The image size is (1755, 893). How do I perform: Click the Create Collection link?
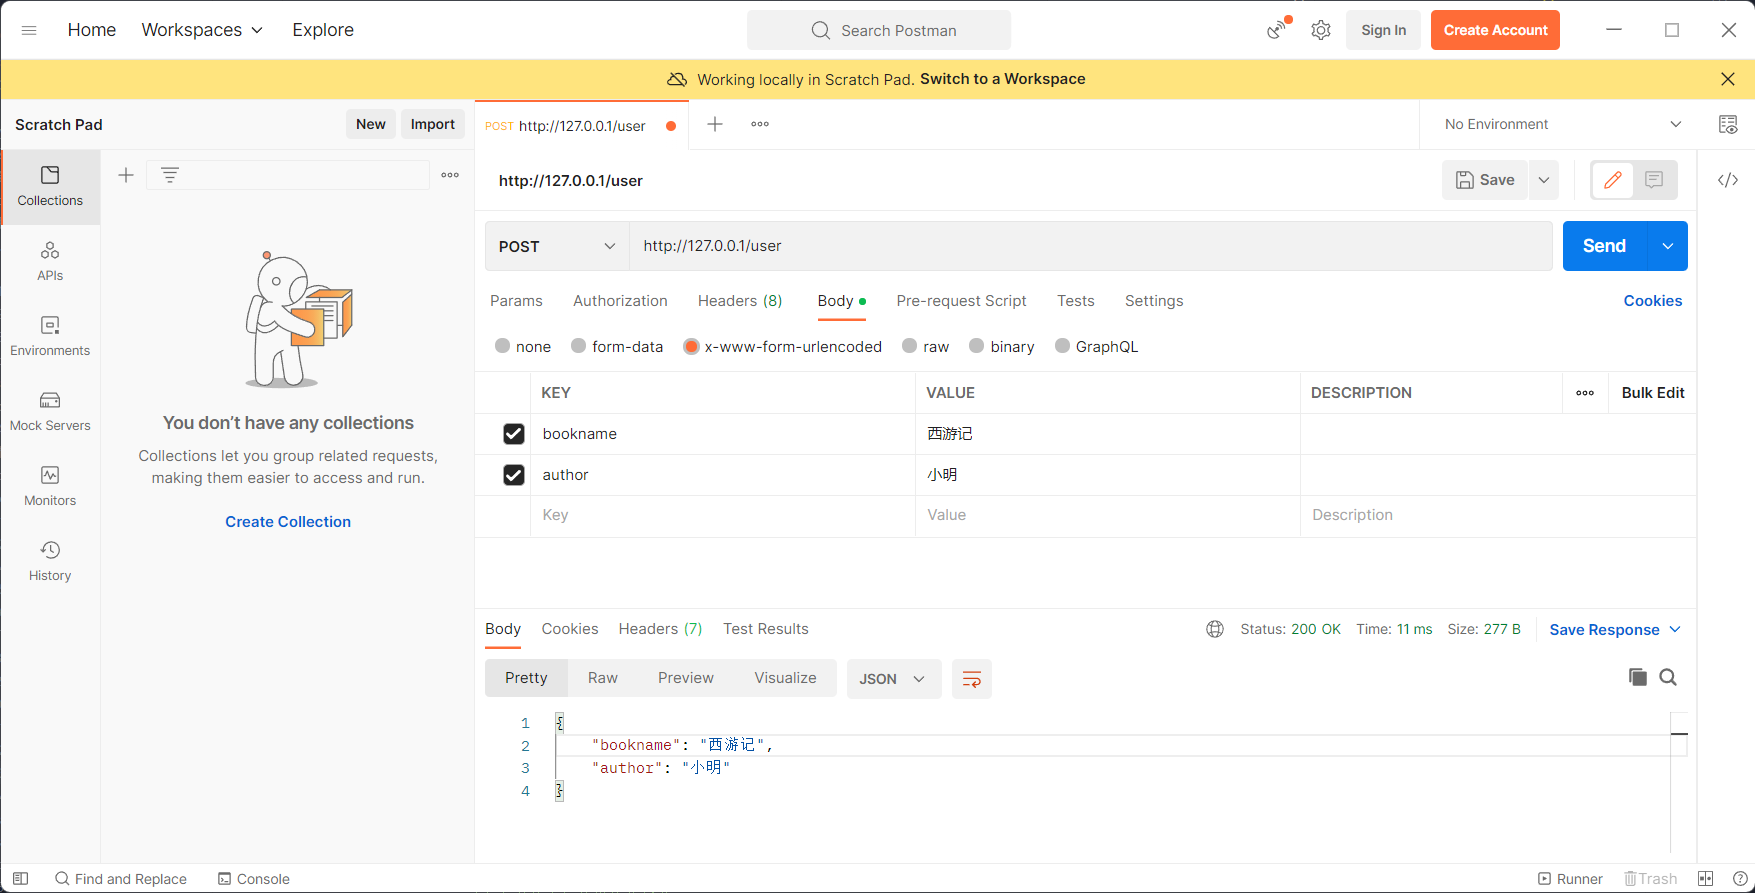(x=288, y=522)
